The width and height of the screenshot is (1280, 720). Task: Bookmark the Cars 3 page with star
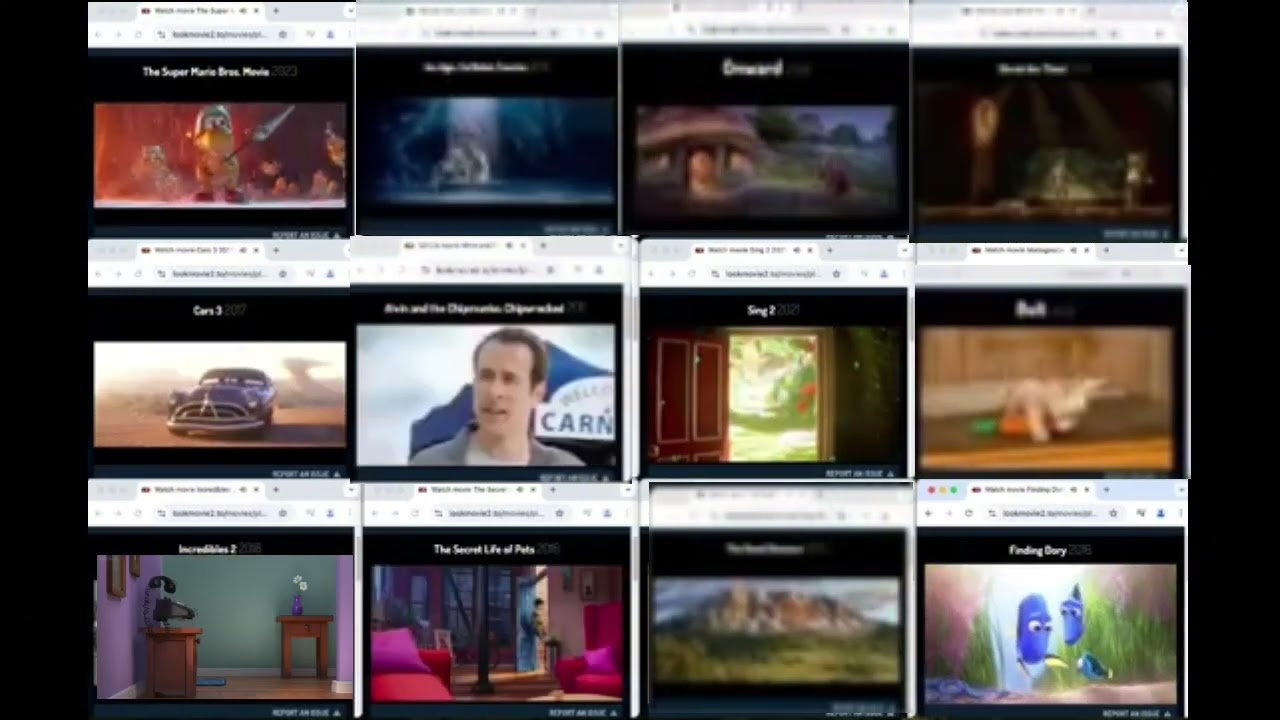click(x=283, y=273)
